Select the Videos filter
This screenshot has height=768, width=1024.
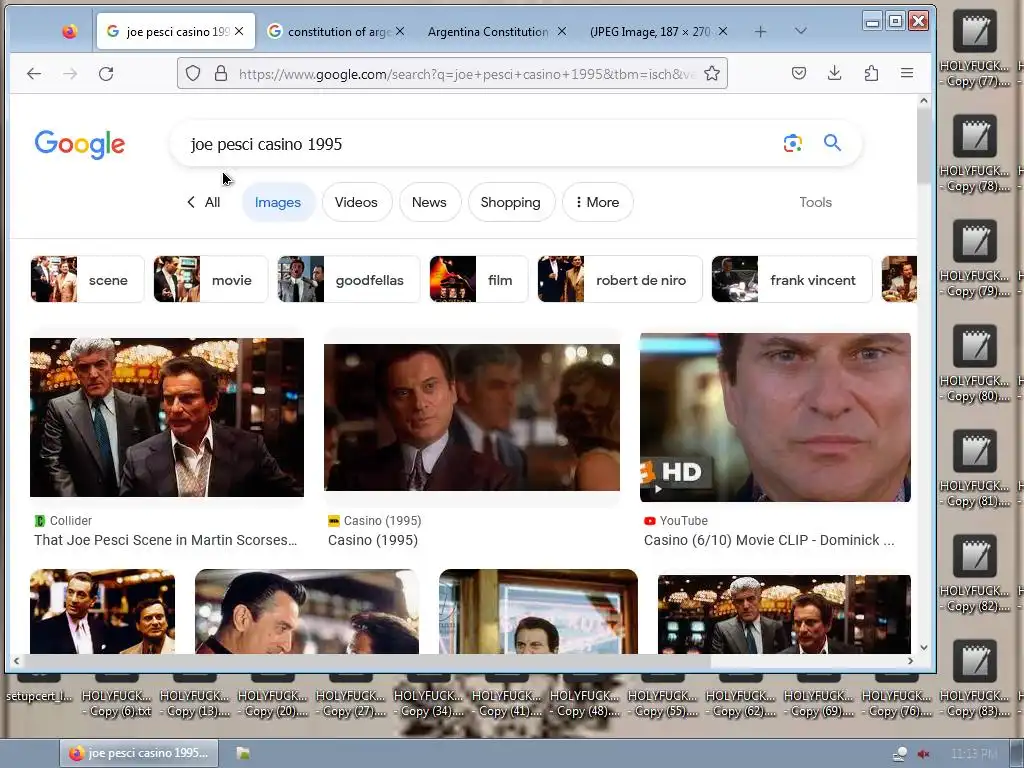click(x=356, y=202)
